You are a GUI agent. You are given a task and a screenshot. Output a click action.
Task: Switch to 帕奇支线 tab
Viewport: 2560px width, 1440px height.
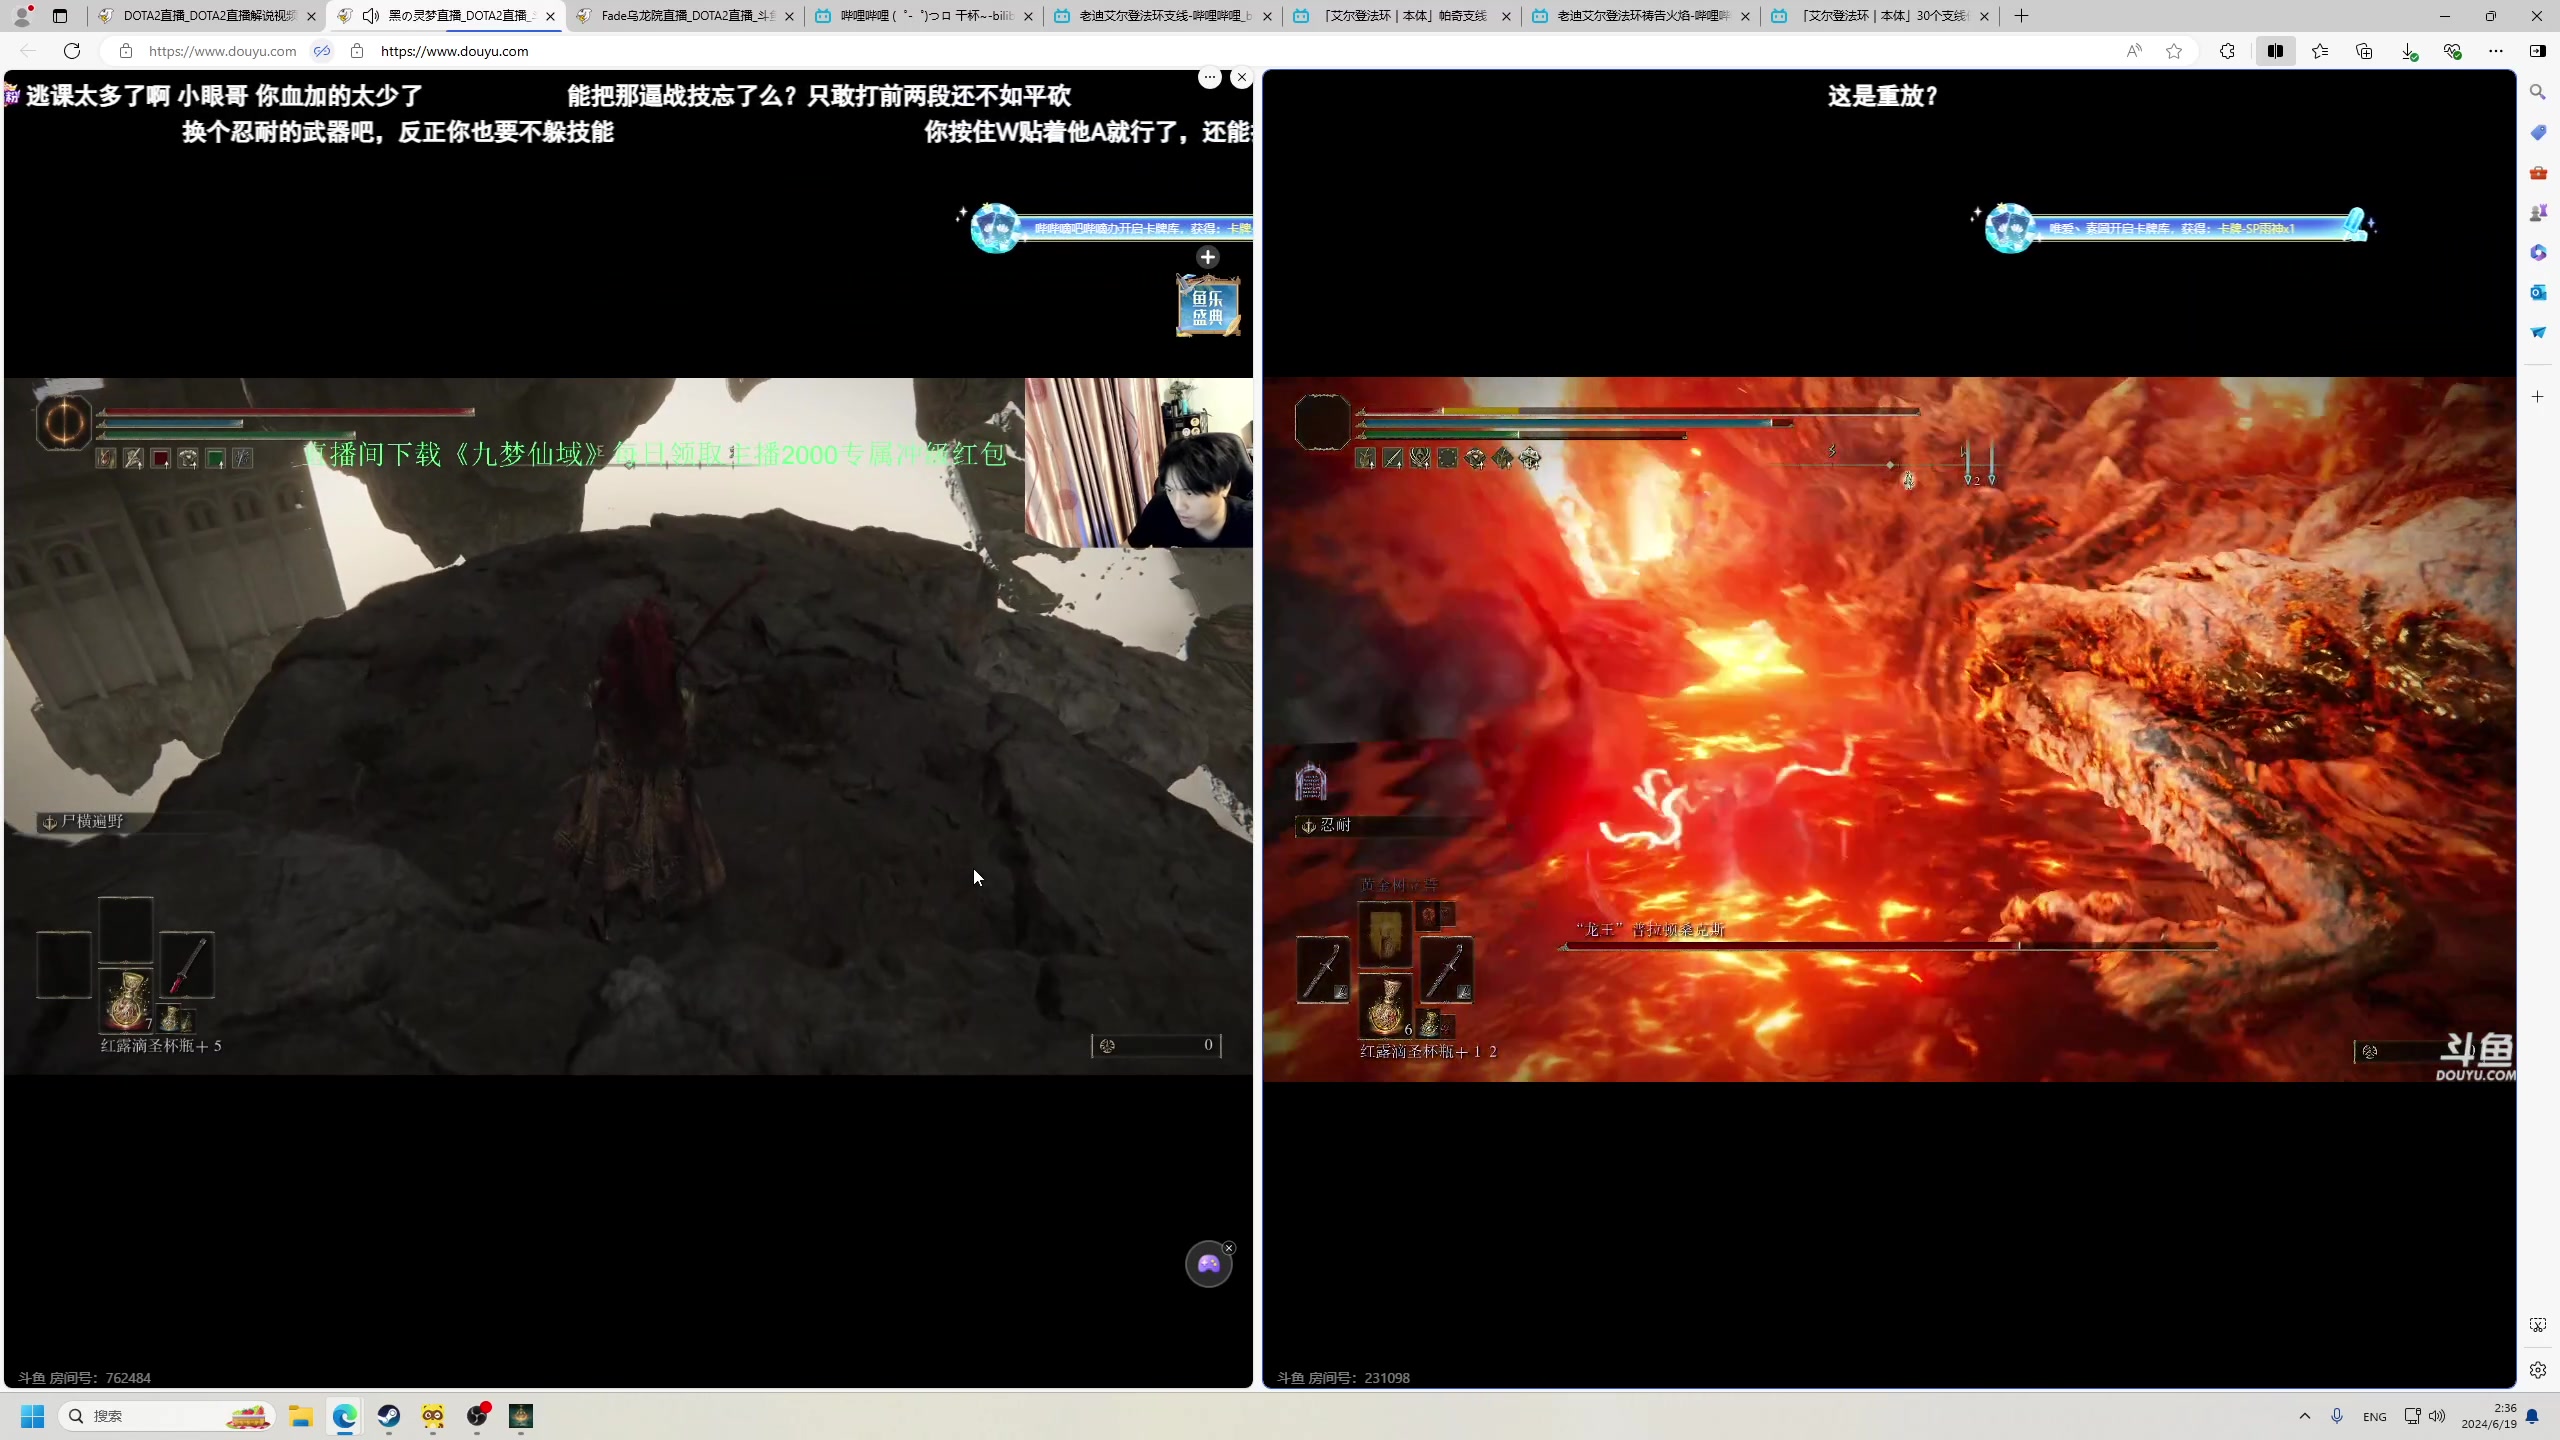(x=1403, y=16)
